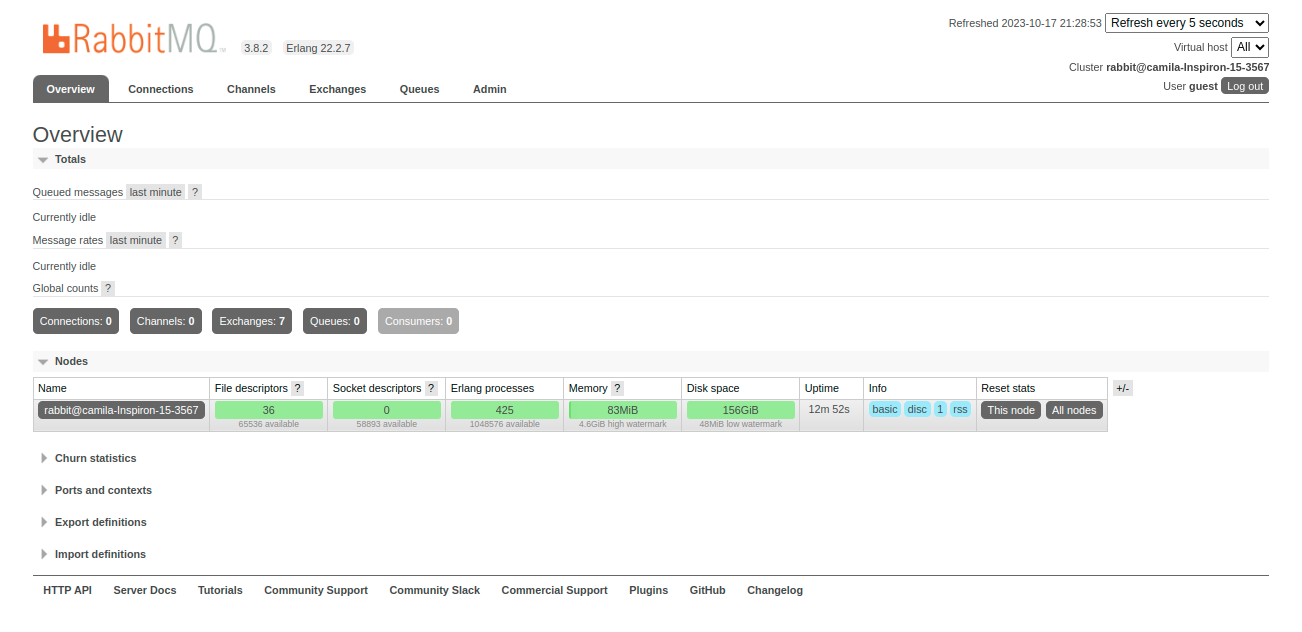
Task: Open help for Queued messages
Action: pyautogui.click(x=195, y=192)
